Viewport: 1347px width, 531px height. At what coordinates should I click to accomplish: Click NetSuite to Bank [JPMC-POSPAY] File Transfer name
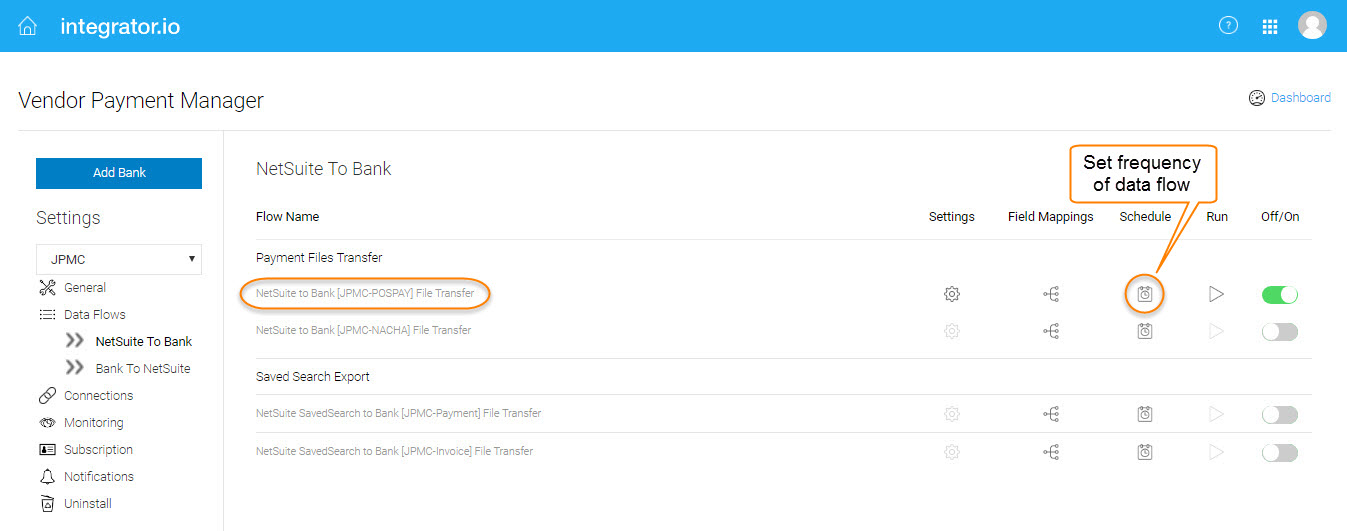click(x=365, y=294)
